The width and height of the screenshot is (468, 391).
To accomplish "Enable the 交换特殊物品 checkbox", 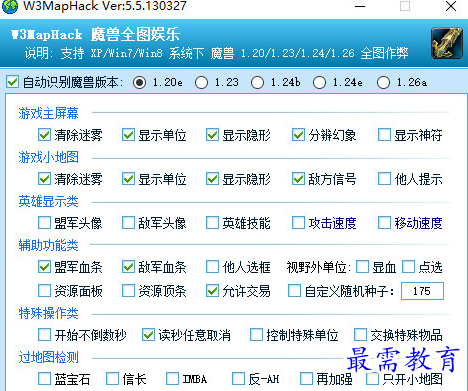I will [360, 335].
